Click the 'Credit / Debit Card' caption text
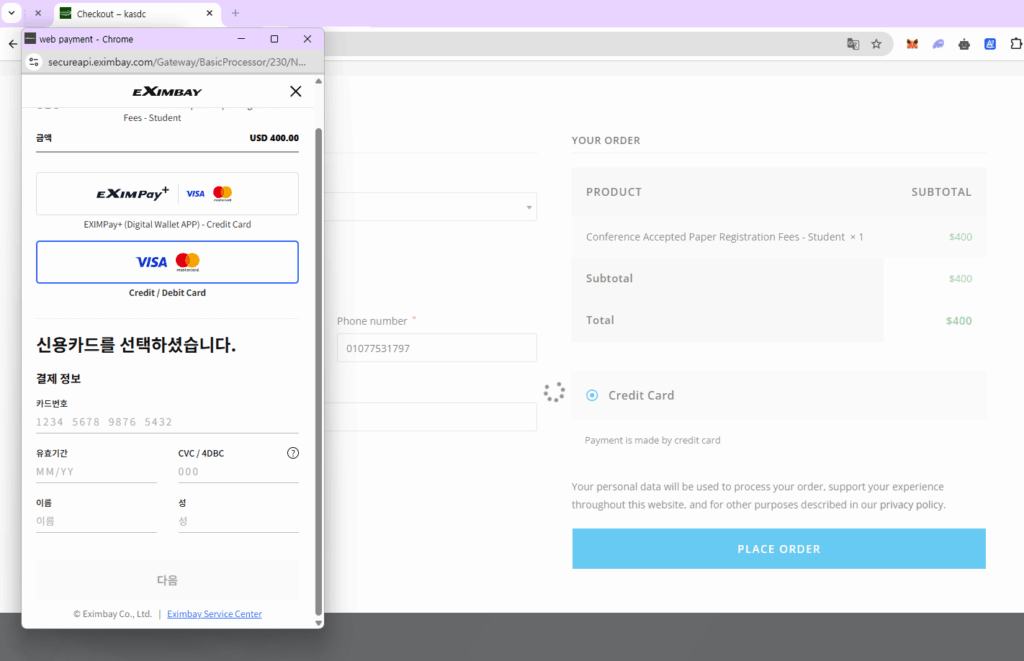The width and height of the screenshot is (1024, 661). [167, 293]
